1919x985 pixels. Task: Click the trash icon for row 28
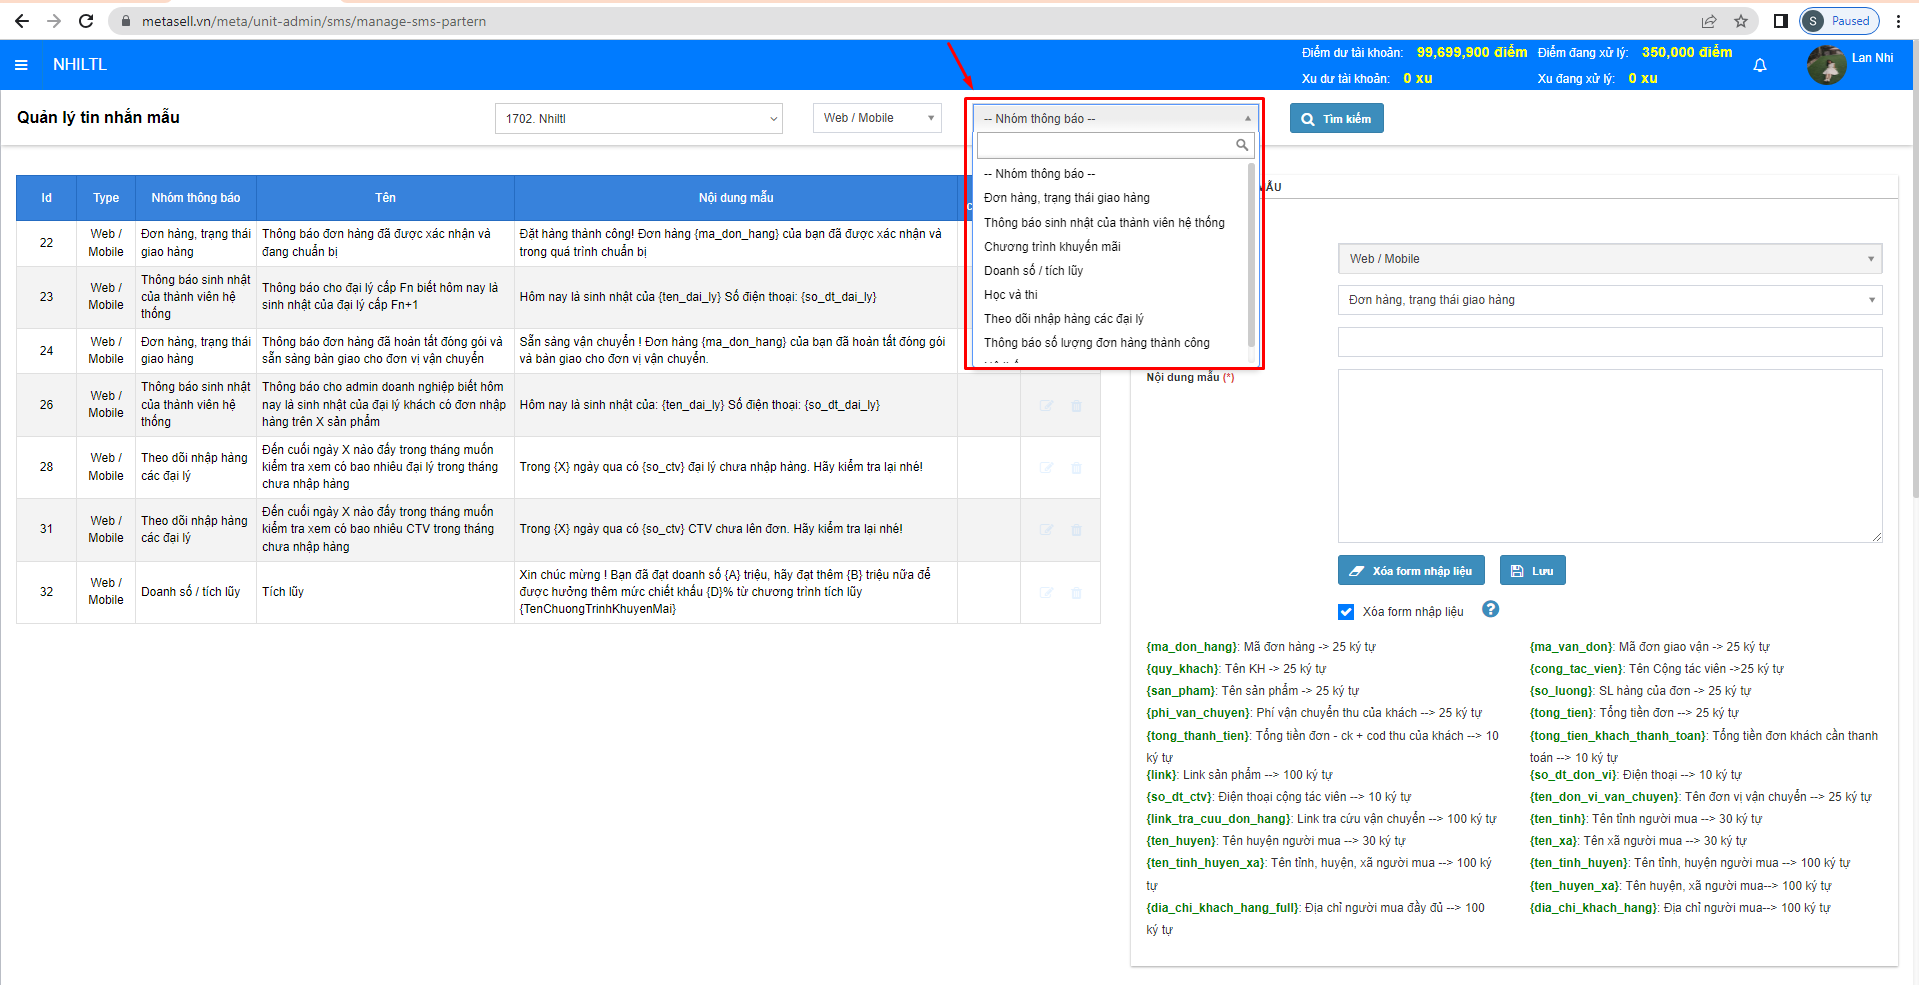coord(1076,468)
